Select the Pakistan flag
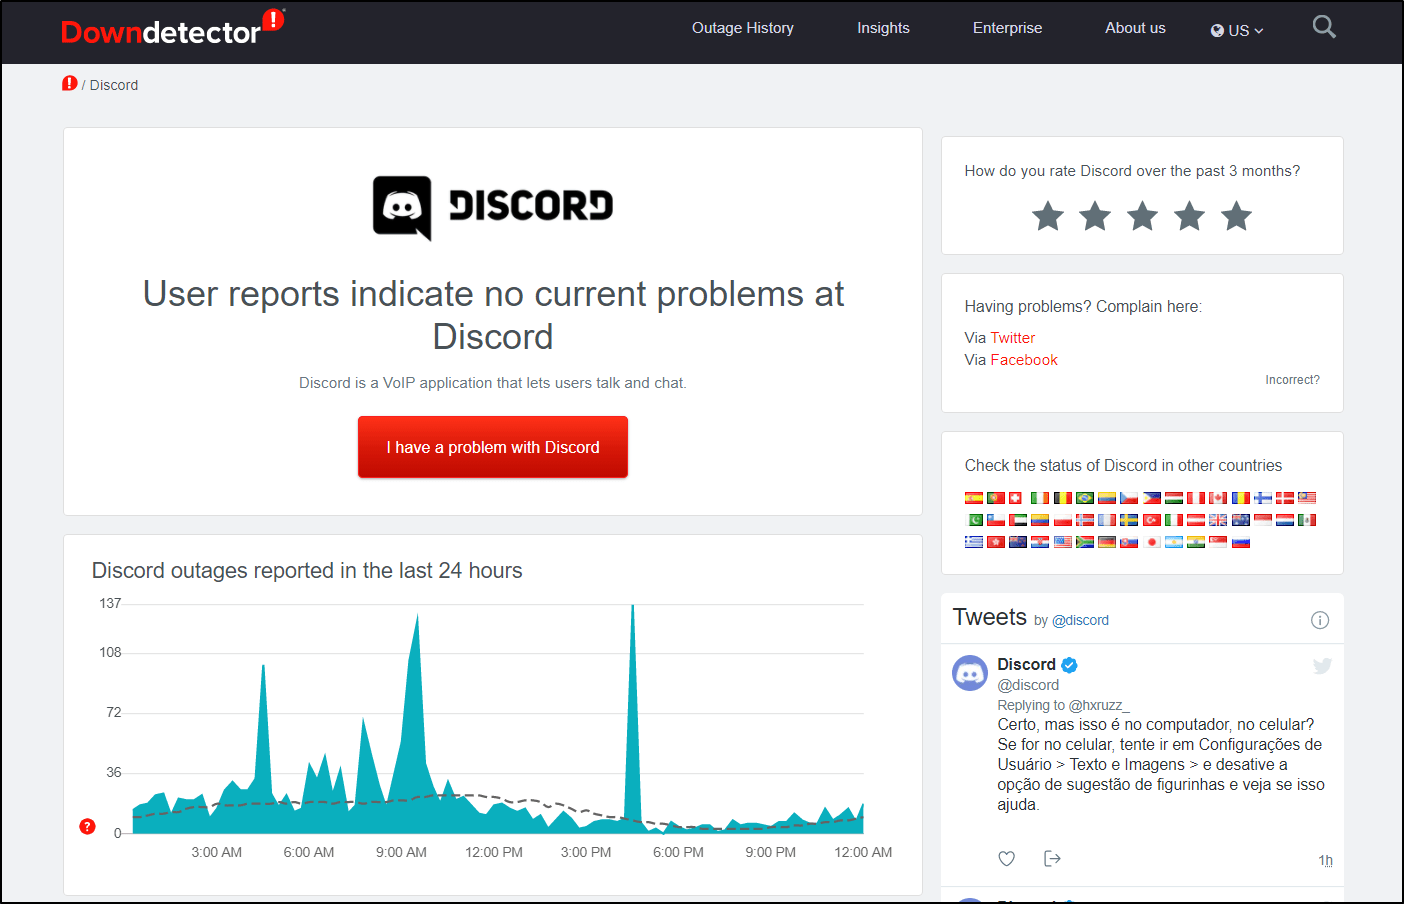 974,520
